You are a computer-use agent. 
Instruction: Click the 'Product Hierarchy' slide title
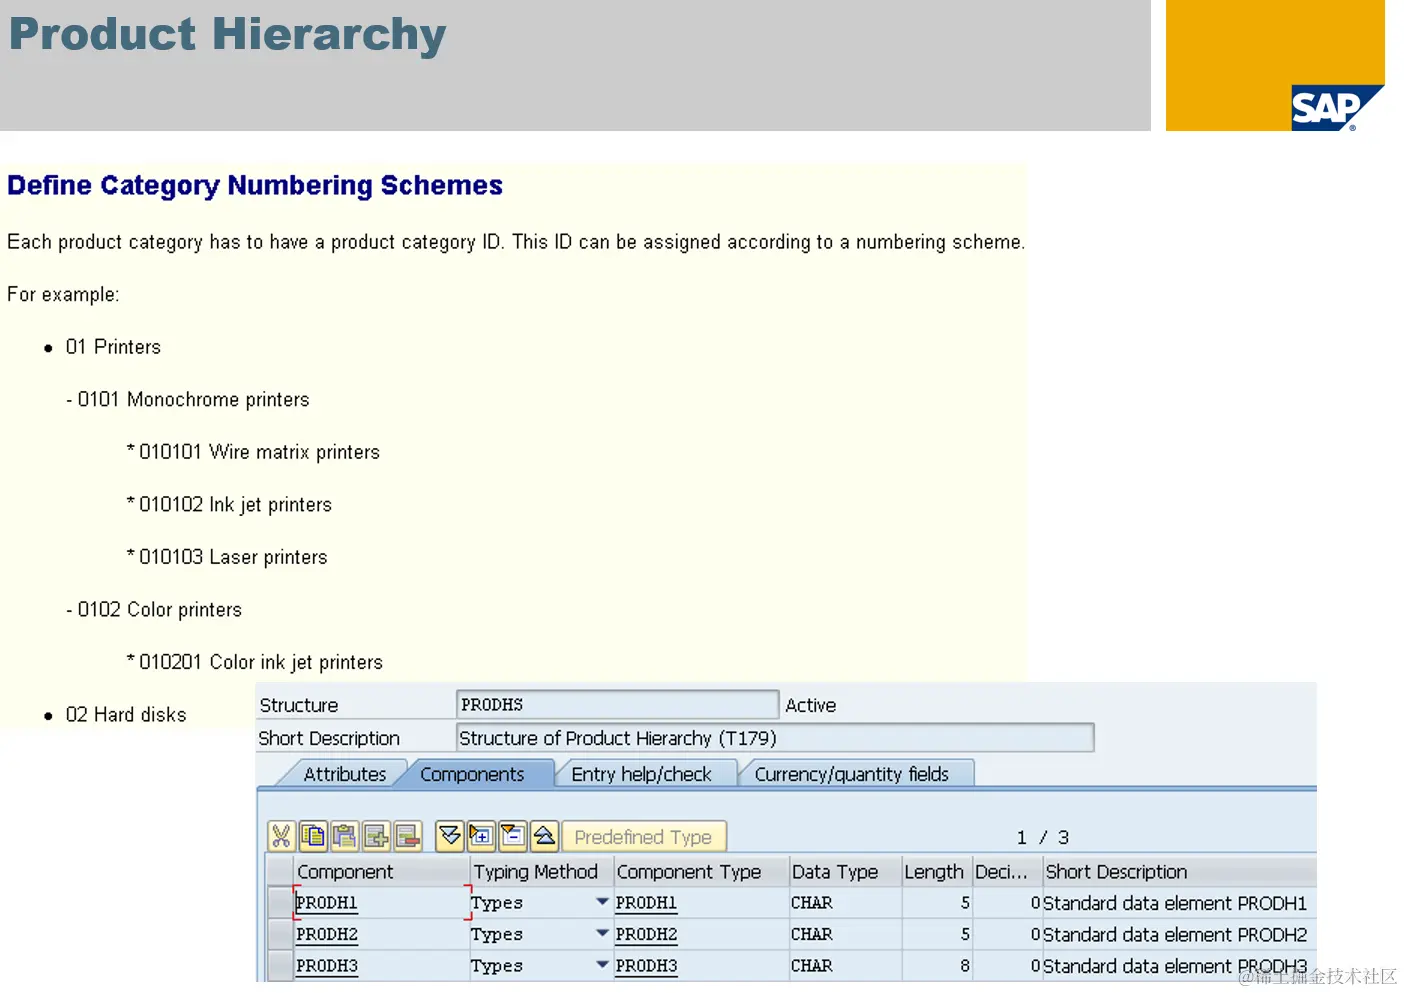[228, 35]
